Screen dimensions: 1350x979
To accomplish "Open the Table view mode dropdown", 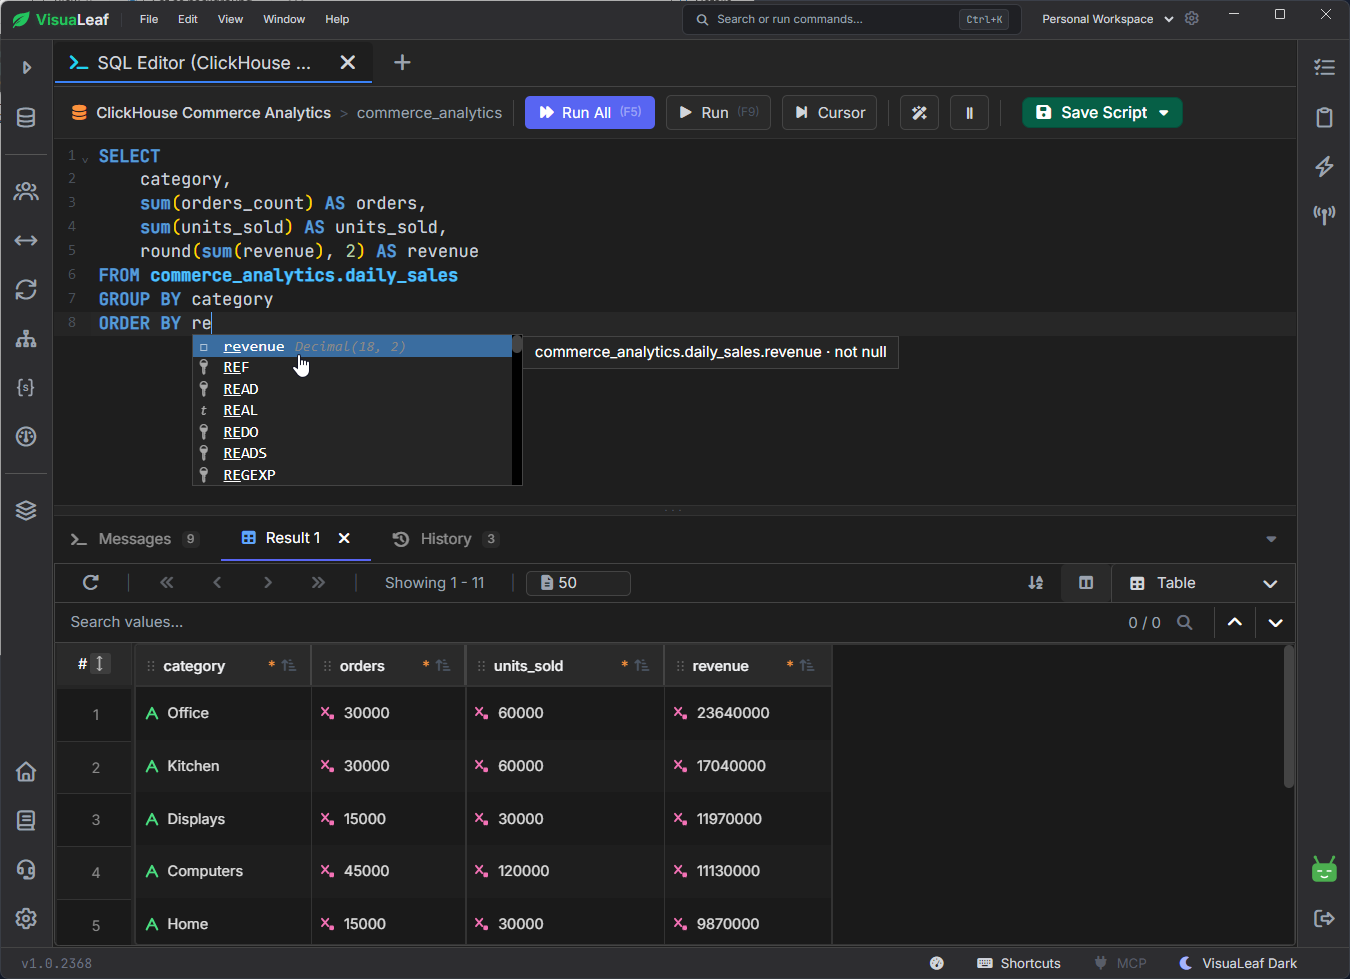I will pos(1203,583).
